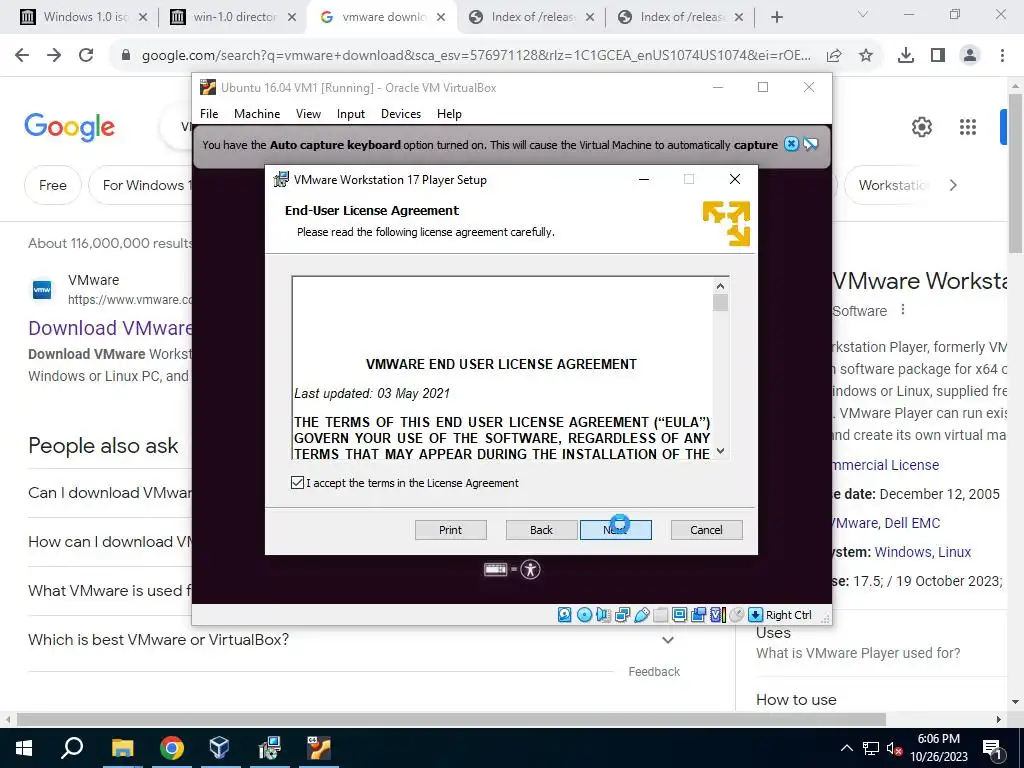
Task: Open the accessibility icon in the VM
Action: click(530, 569)
